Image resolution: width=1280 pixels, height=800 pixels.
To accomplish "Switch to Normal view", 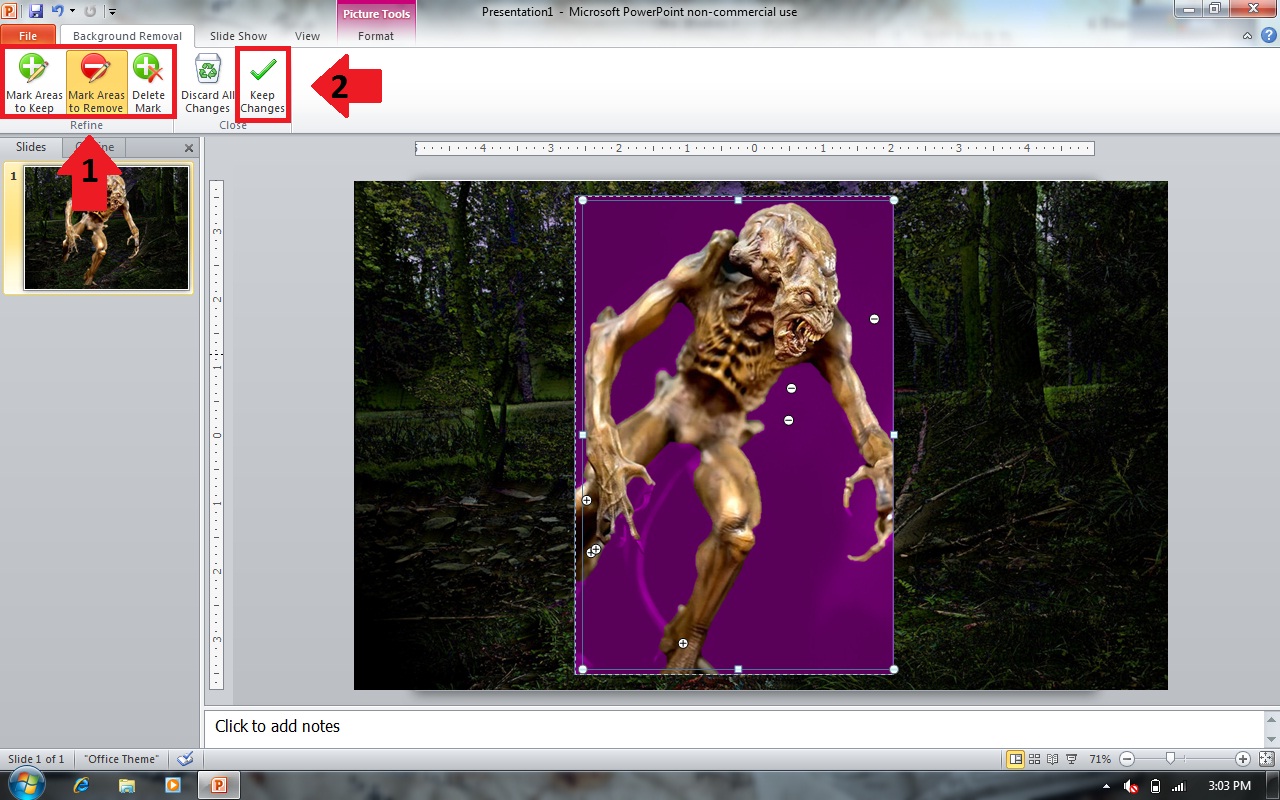I will click(1016, 759).
